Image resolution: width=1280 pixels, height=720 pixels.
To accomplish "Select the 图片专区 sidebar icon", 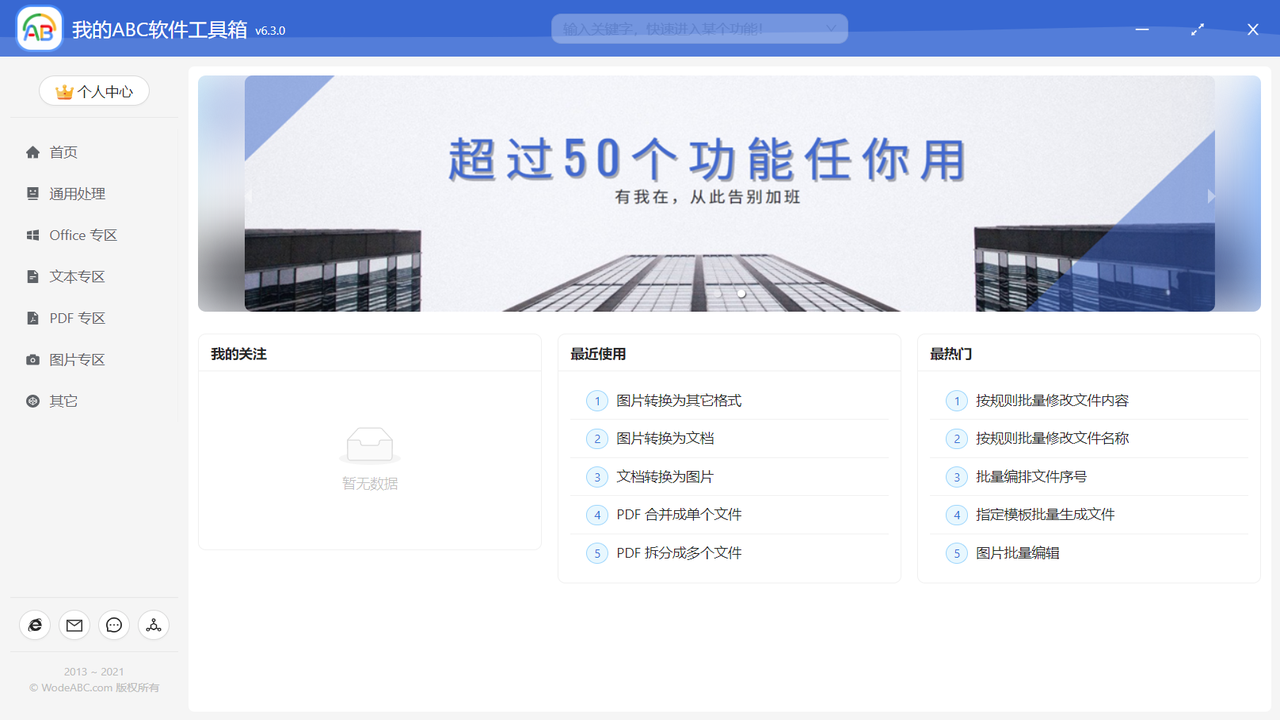I will coord(32,359).
